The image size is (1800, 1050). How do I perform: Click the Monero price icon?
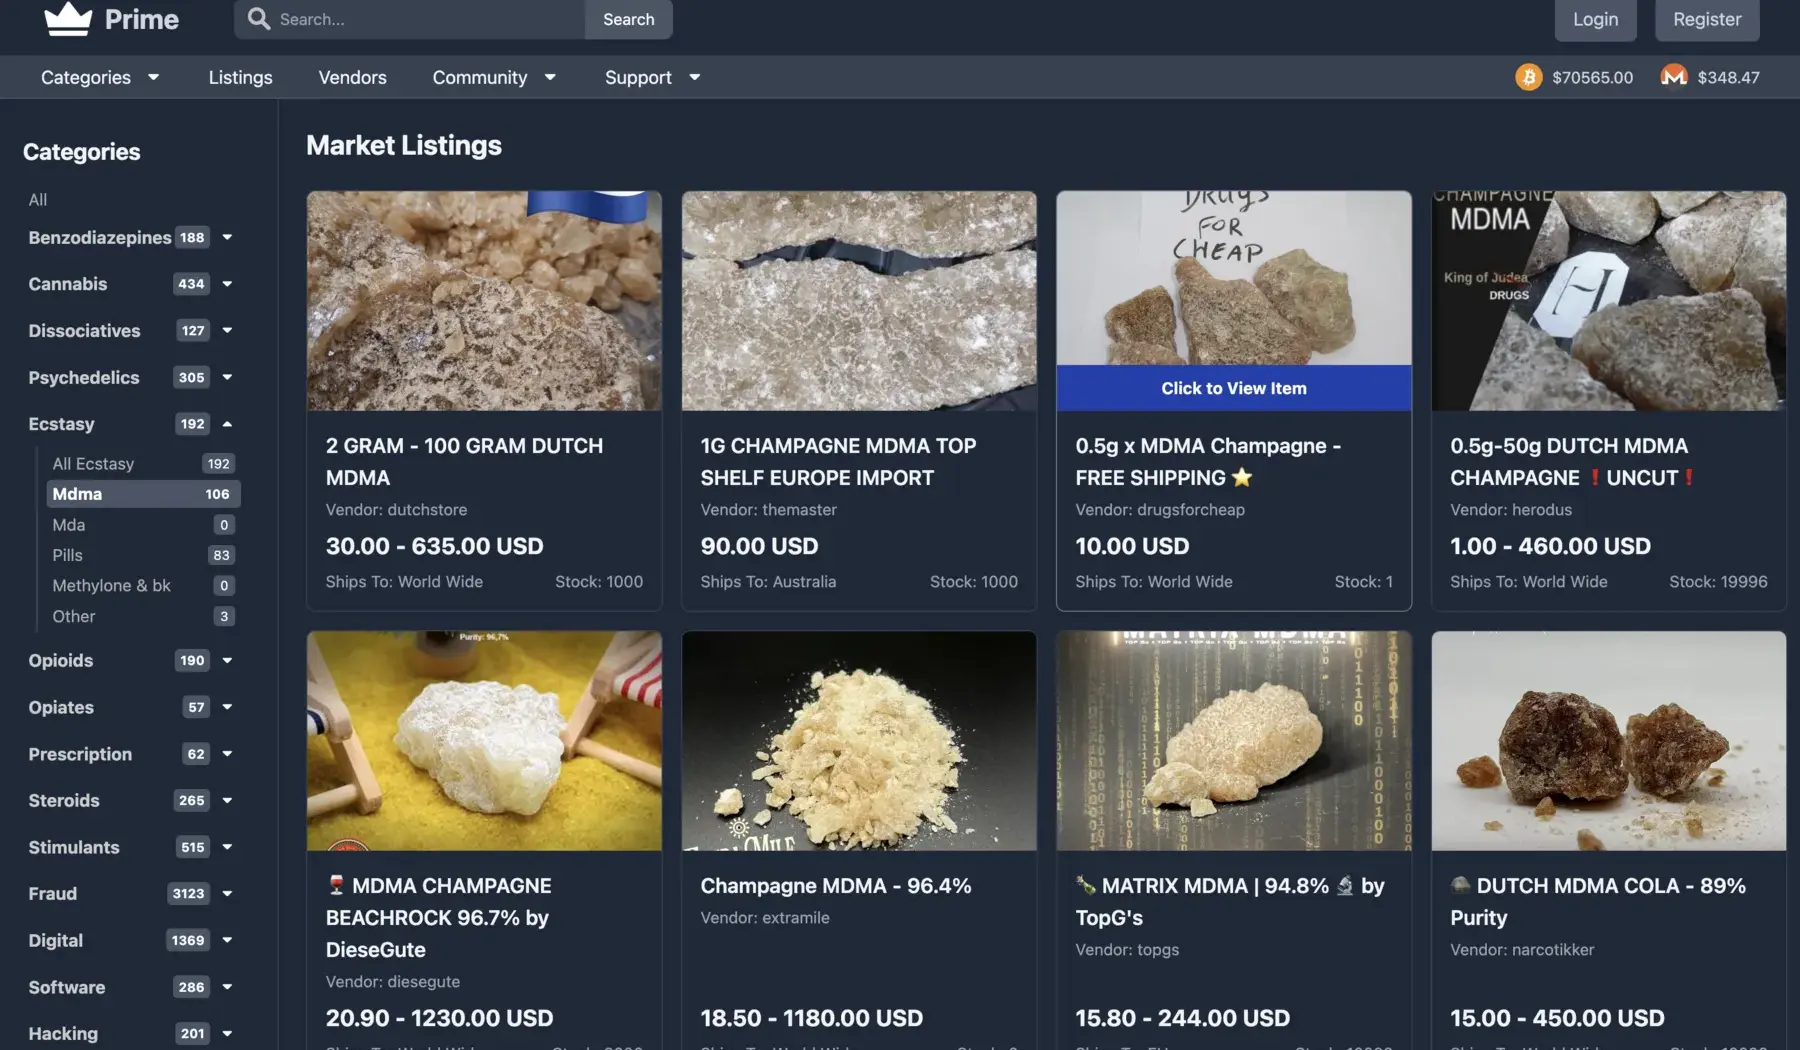point(1673,77)
